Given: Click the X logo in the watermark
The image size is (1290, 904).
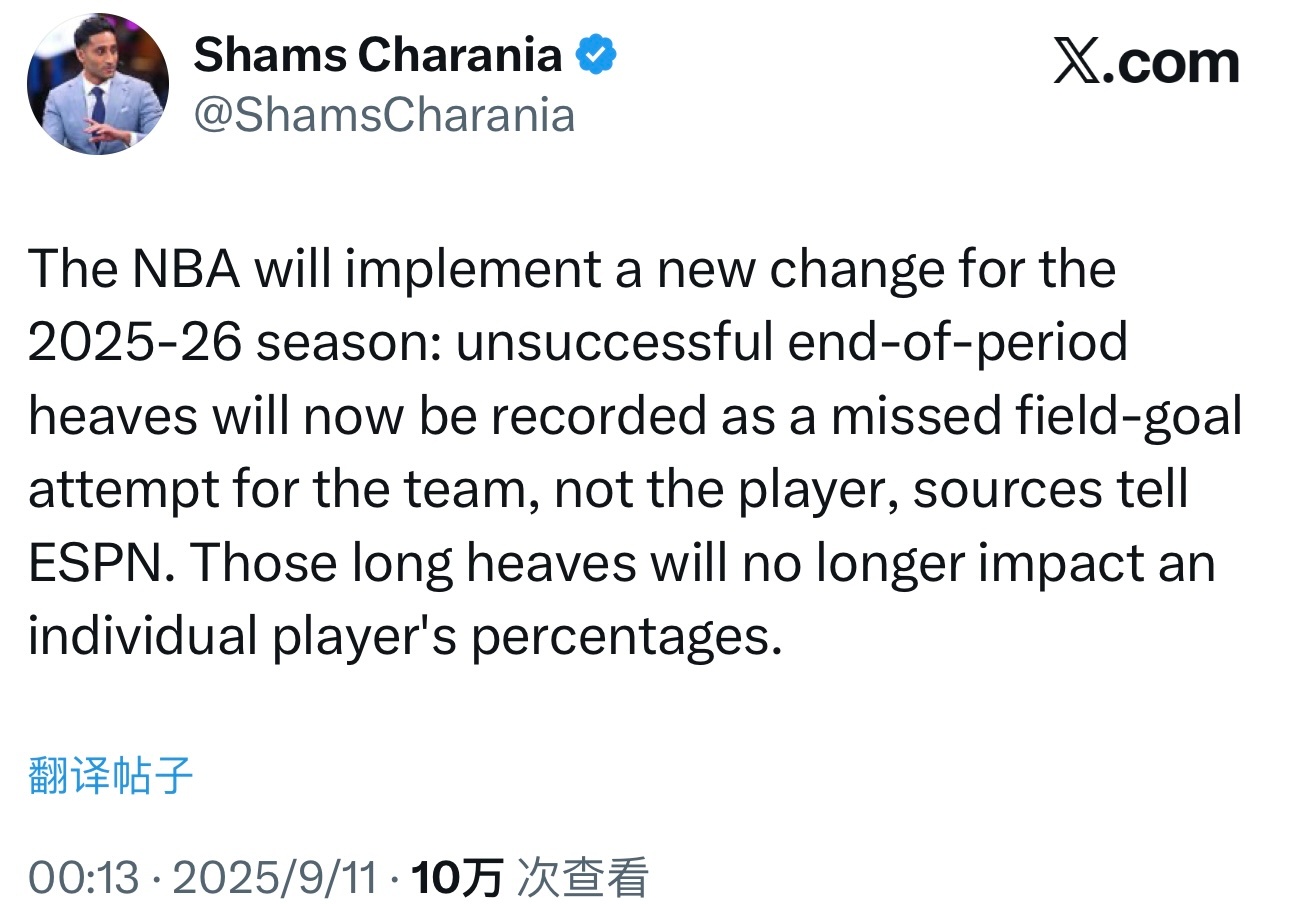Looking at the screenshot, I should tap(1076, 63).
